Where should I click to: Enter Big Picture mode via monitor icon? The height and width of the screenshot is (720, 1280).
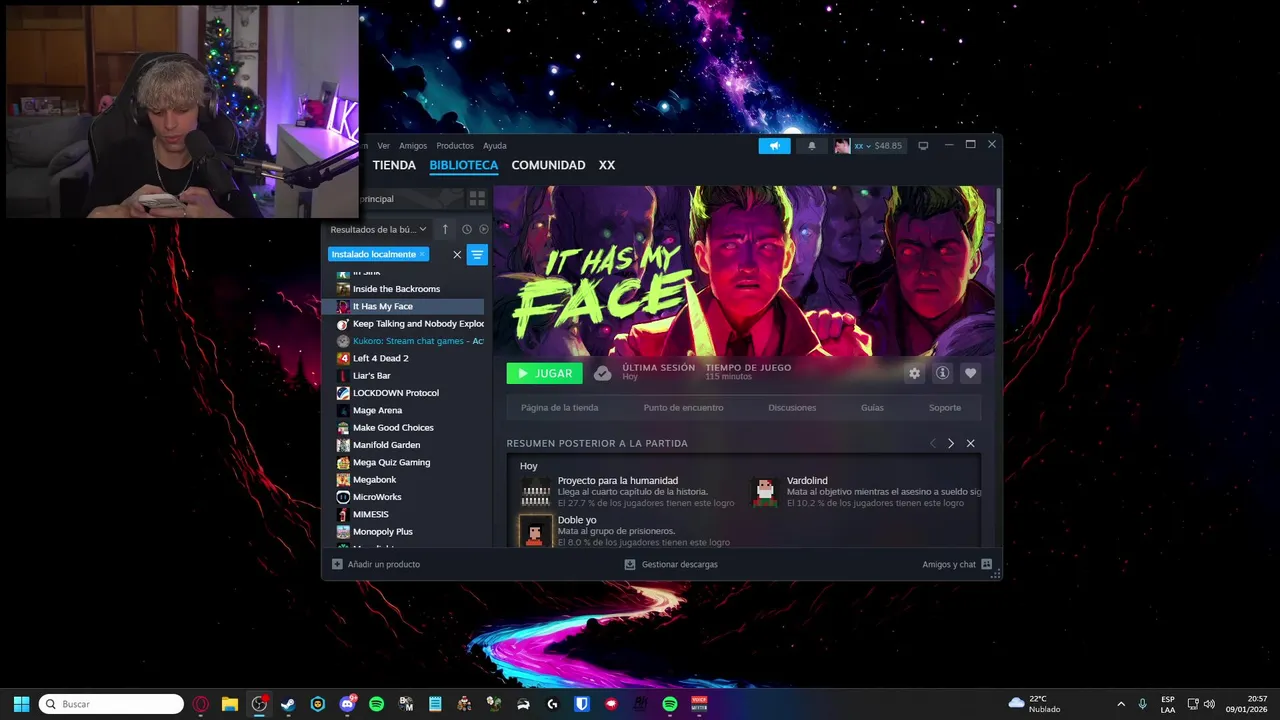[x=923, y=146]
